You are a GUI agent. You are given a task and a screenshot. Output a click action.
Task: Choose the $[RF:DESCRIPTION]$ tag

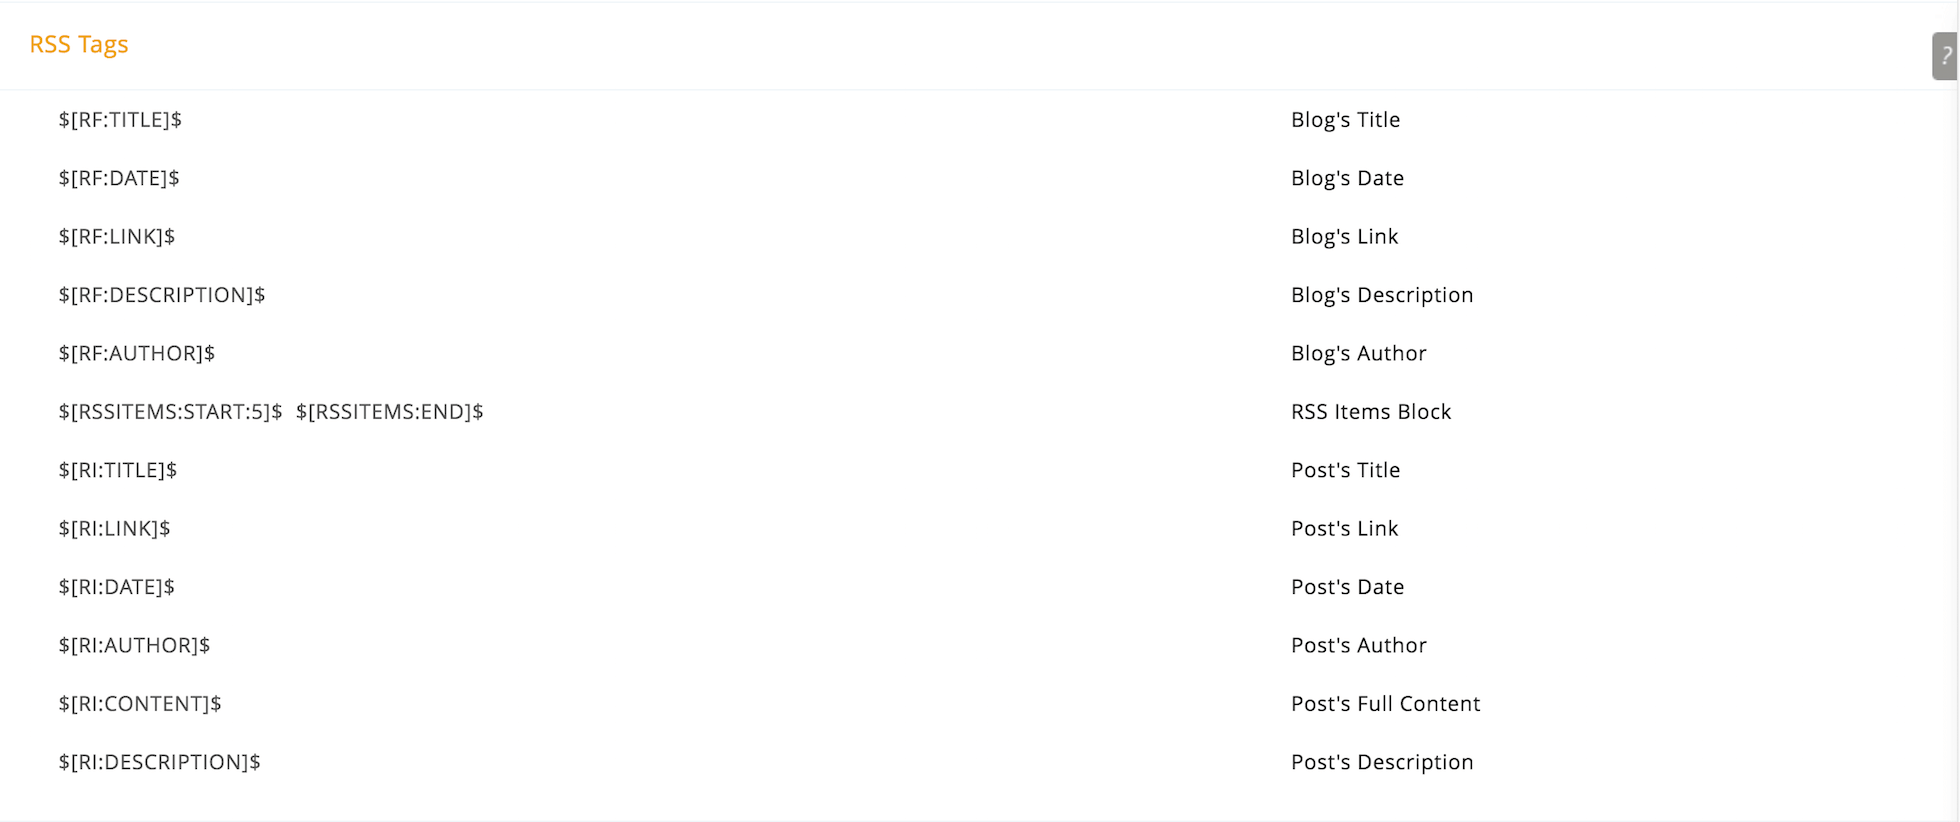(x=162, y=295)
